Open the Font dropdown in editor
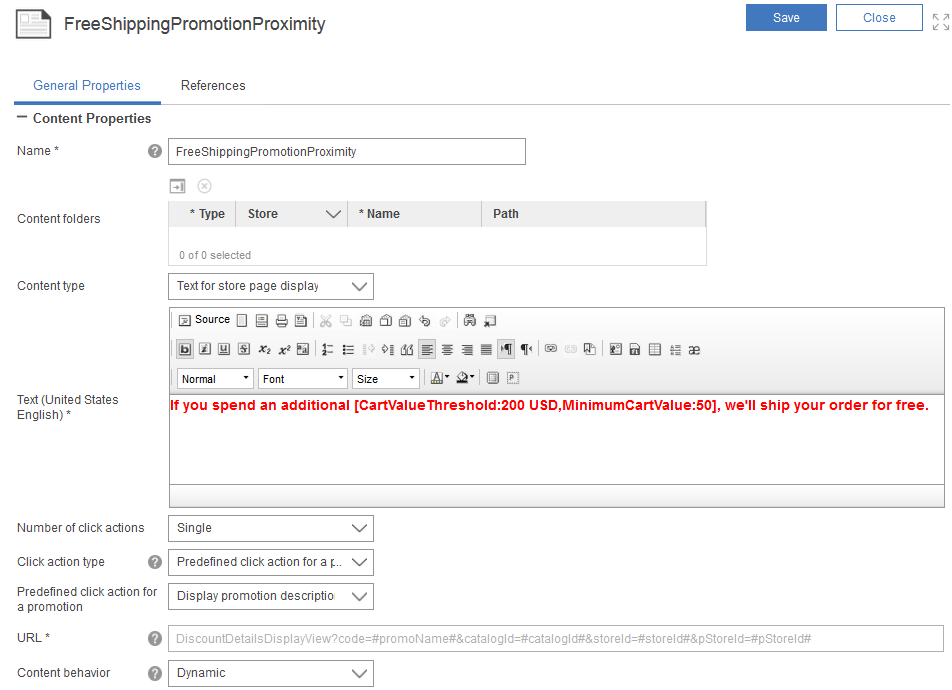The height and width of the screenshot is (690, 952). tap(302, 379)
